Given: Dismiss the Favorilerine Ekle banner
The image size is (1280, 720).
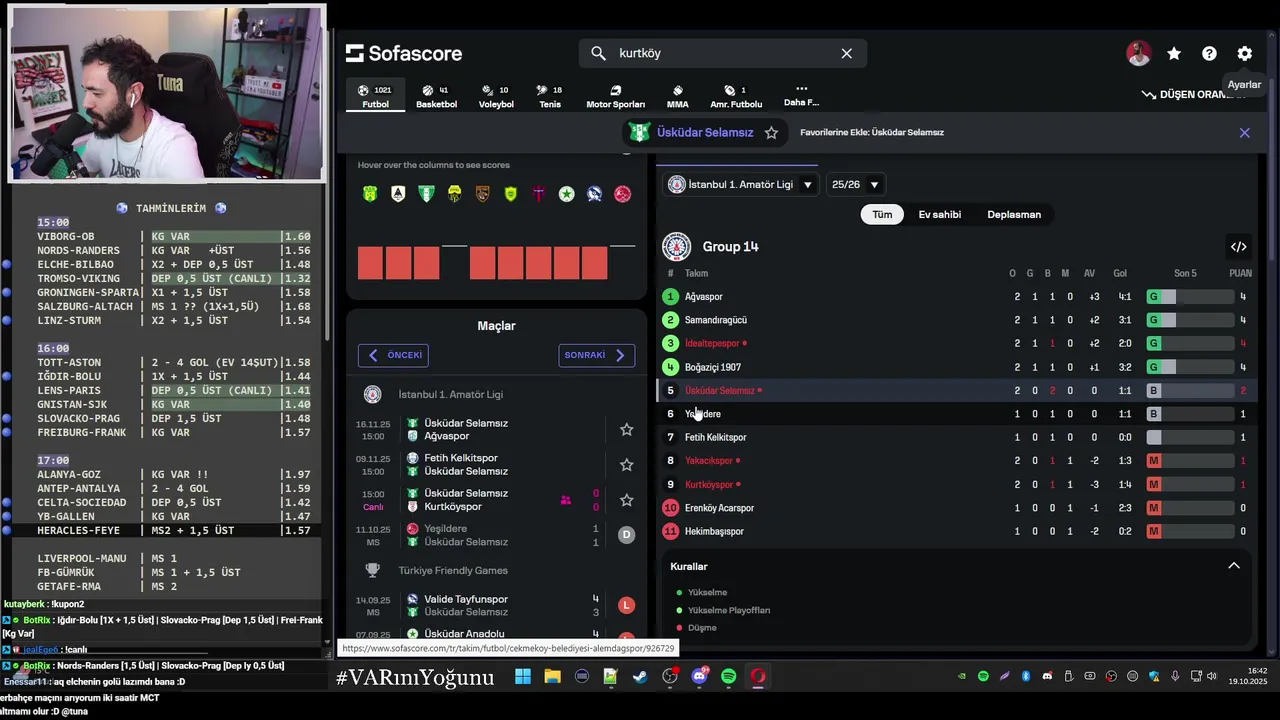Looking at the screenshot, I should (x=1245, y=132).
